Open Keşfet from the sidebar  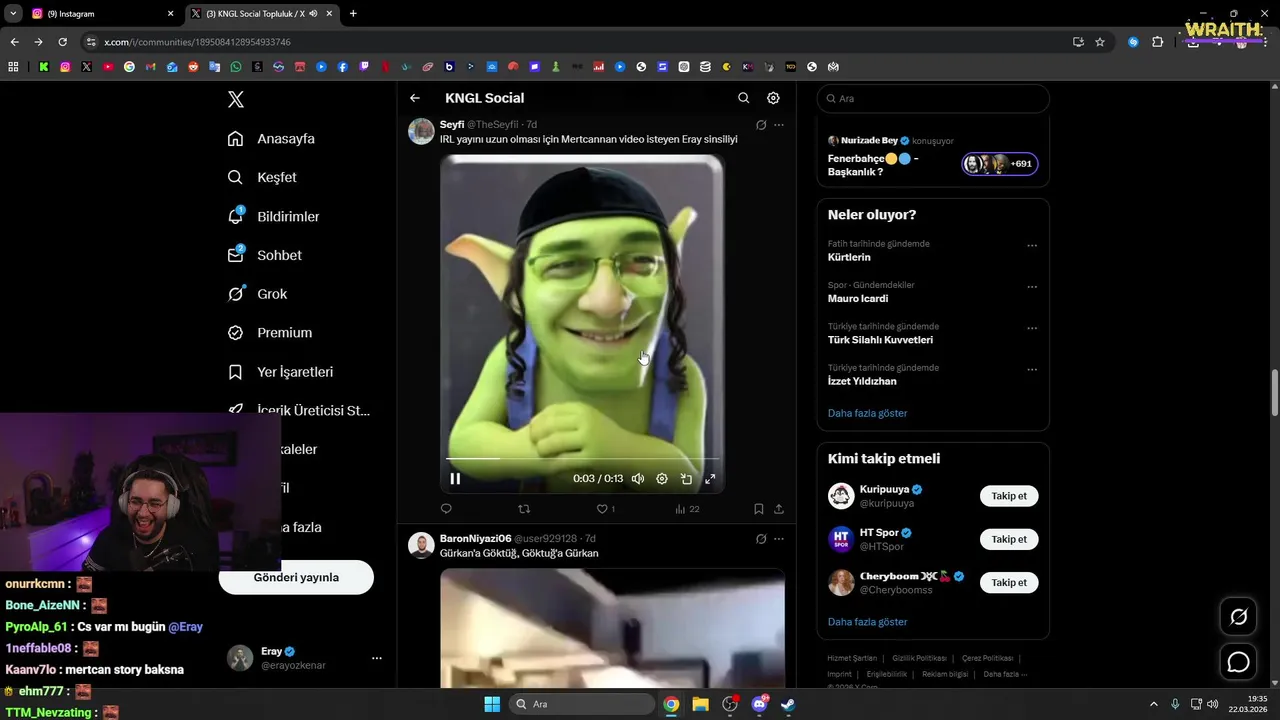pos(262,177)
